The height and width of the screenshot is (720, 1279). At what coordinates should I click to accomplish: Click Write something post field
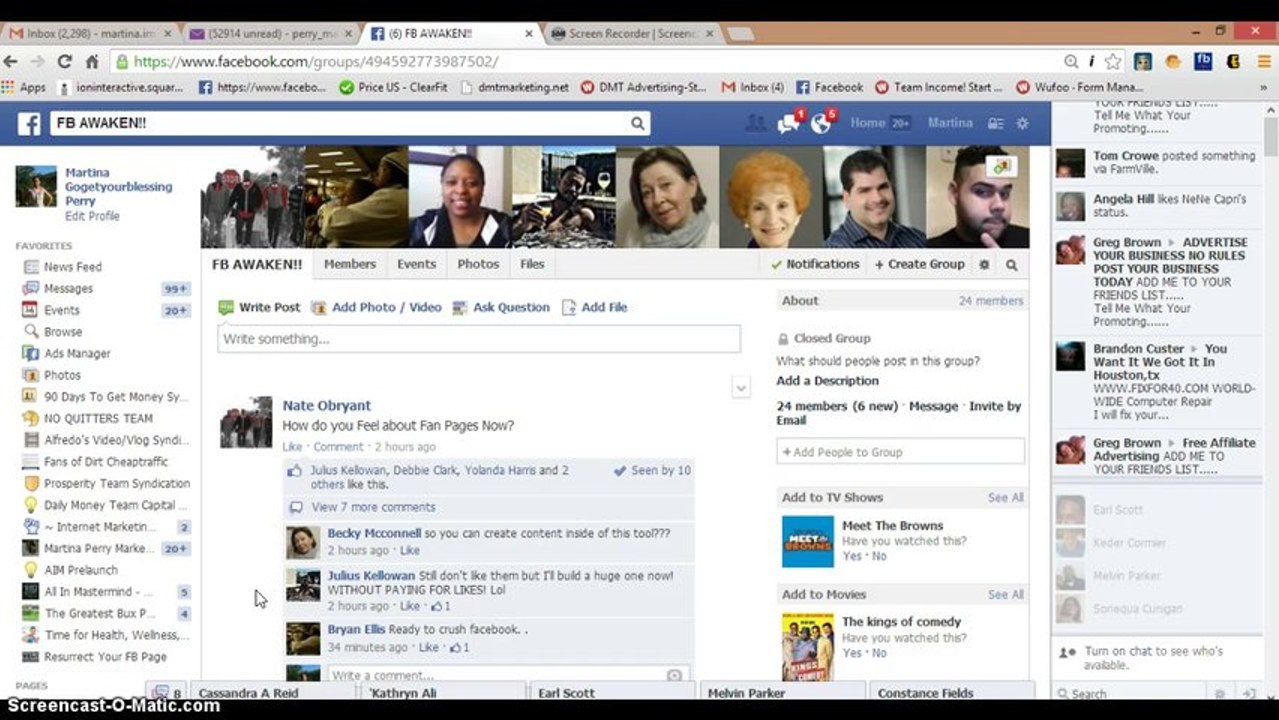[x=479, y=339]
